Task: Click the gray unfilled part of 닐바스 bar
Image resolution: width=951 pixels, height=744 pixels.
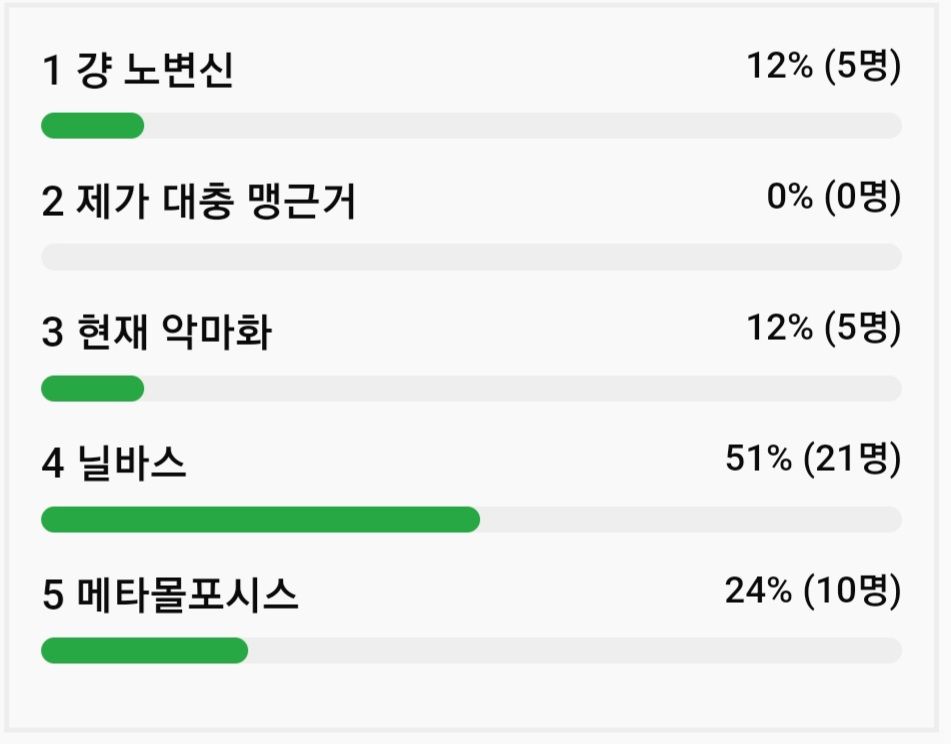Action: pos(690,520)
